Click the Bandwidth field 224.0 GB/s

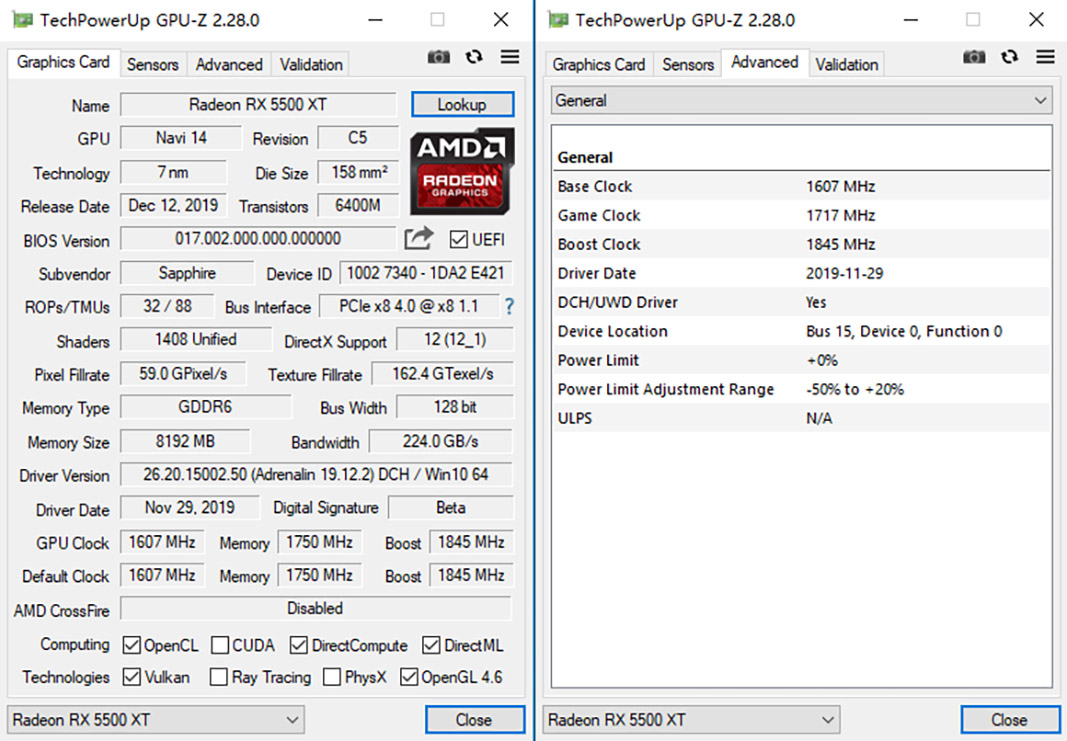click(x=440, y=442)
